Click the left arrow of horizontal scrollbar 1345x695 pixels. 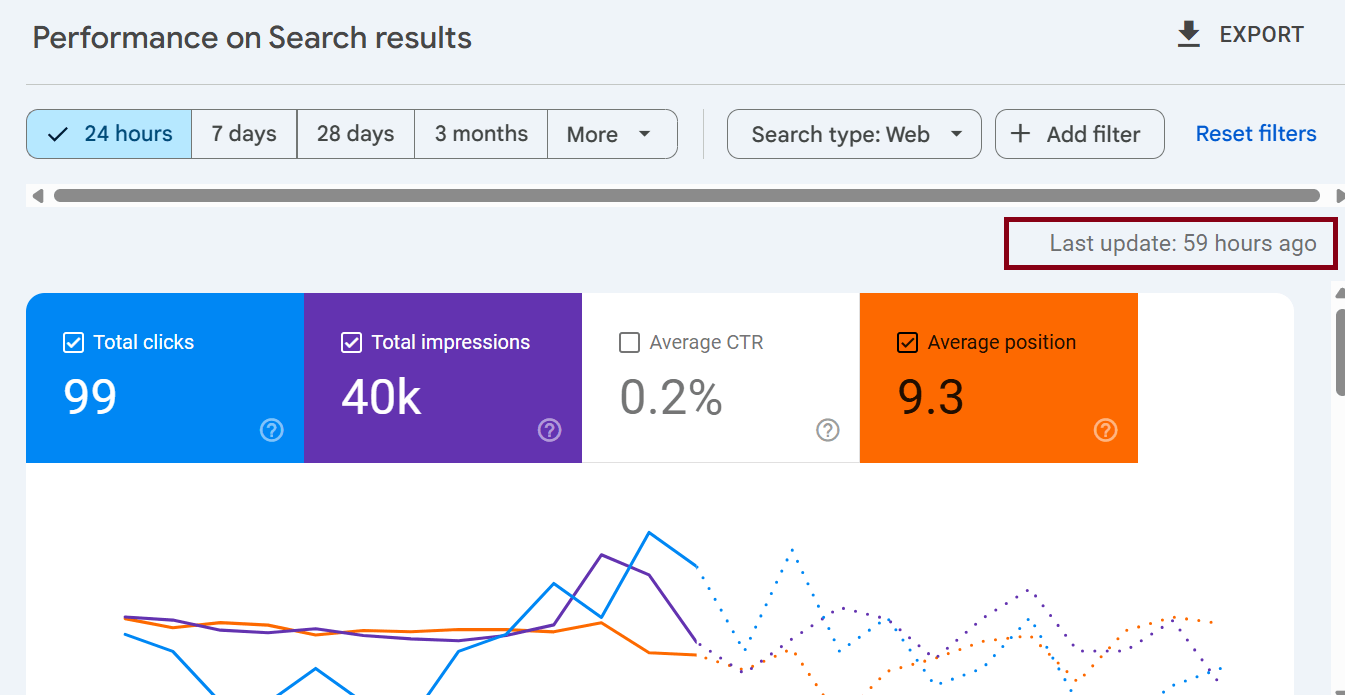pyautogui.click(x=36, y=195)
